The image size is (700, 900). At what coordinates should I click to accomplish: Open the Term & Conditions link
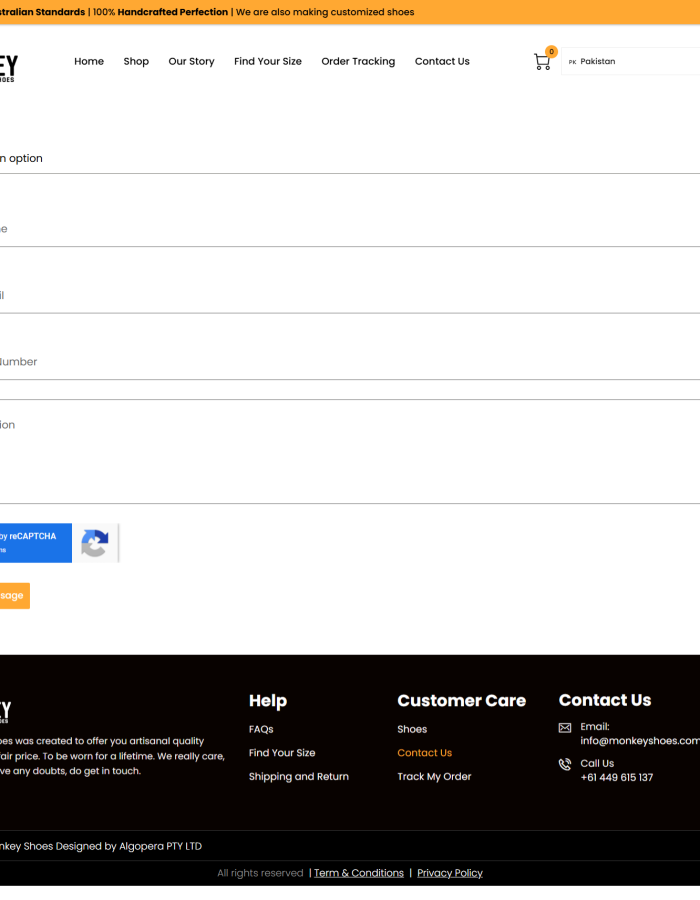click(359, 873)
